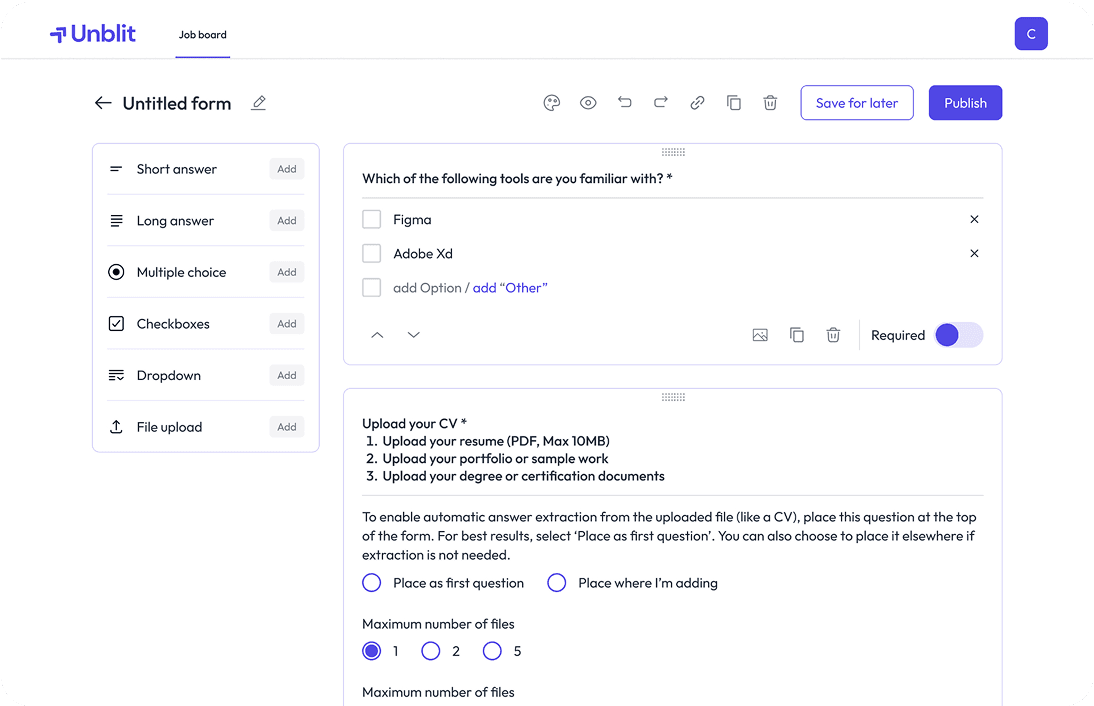
Task: Add image to tools question
Action: point(760,335)
